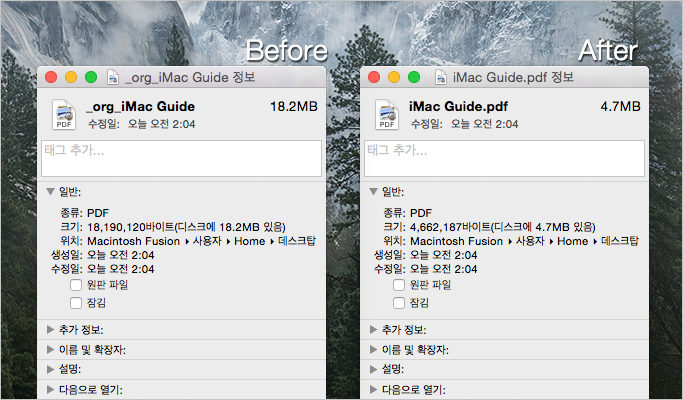Click 데스크탑 in iMac Guide.pdf location path
The image size is (683, 400).
point(620,241)
